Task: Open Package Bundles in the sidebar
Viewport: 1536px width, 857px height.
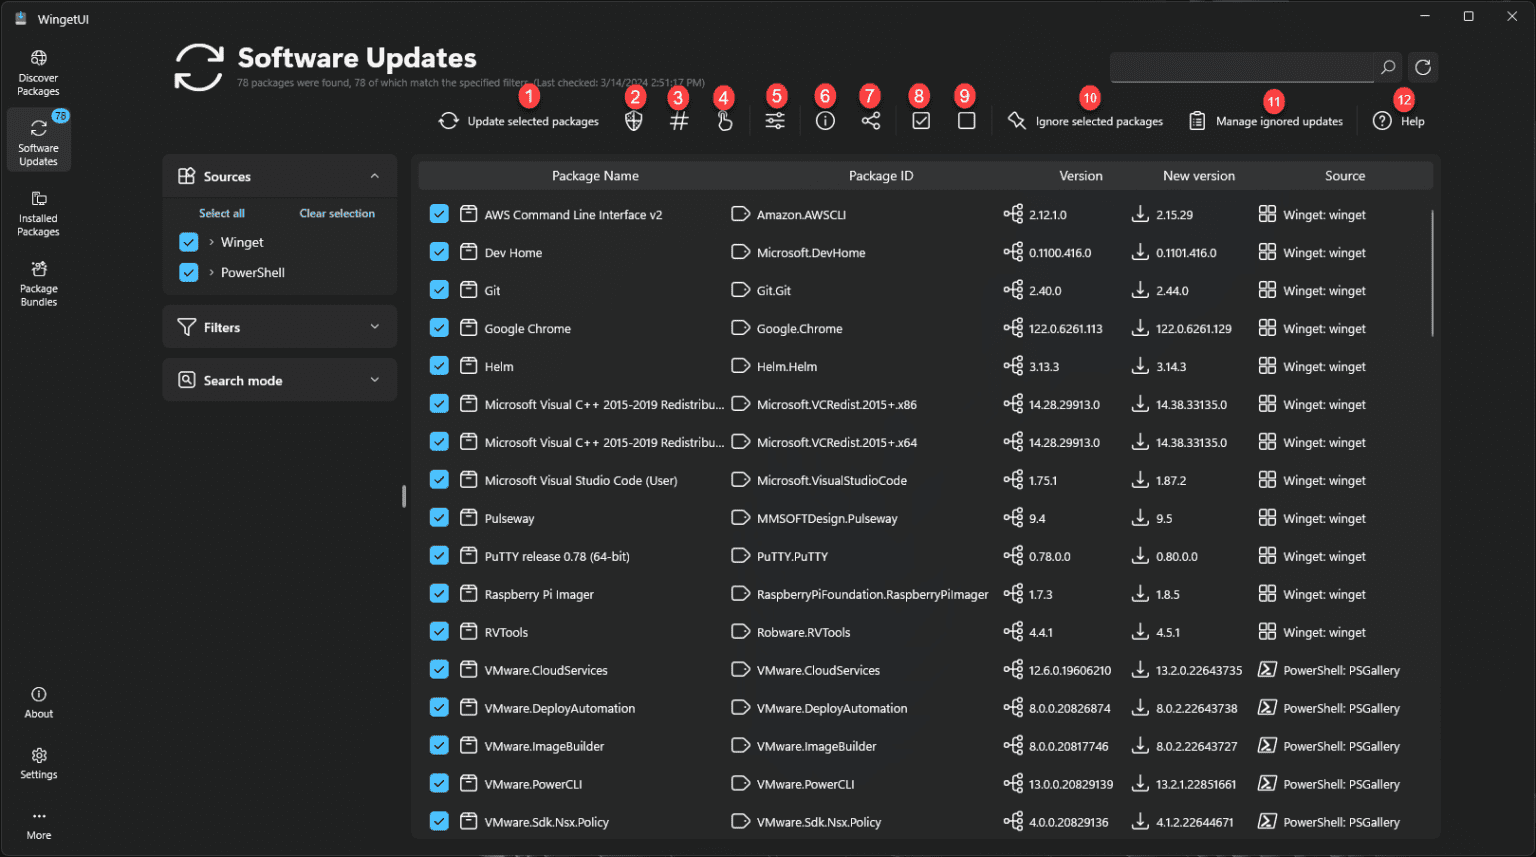Action: tap(38, 283)
